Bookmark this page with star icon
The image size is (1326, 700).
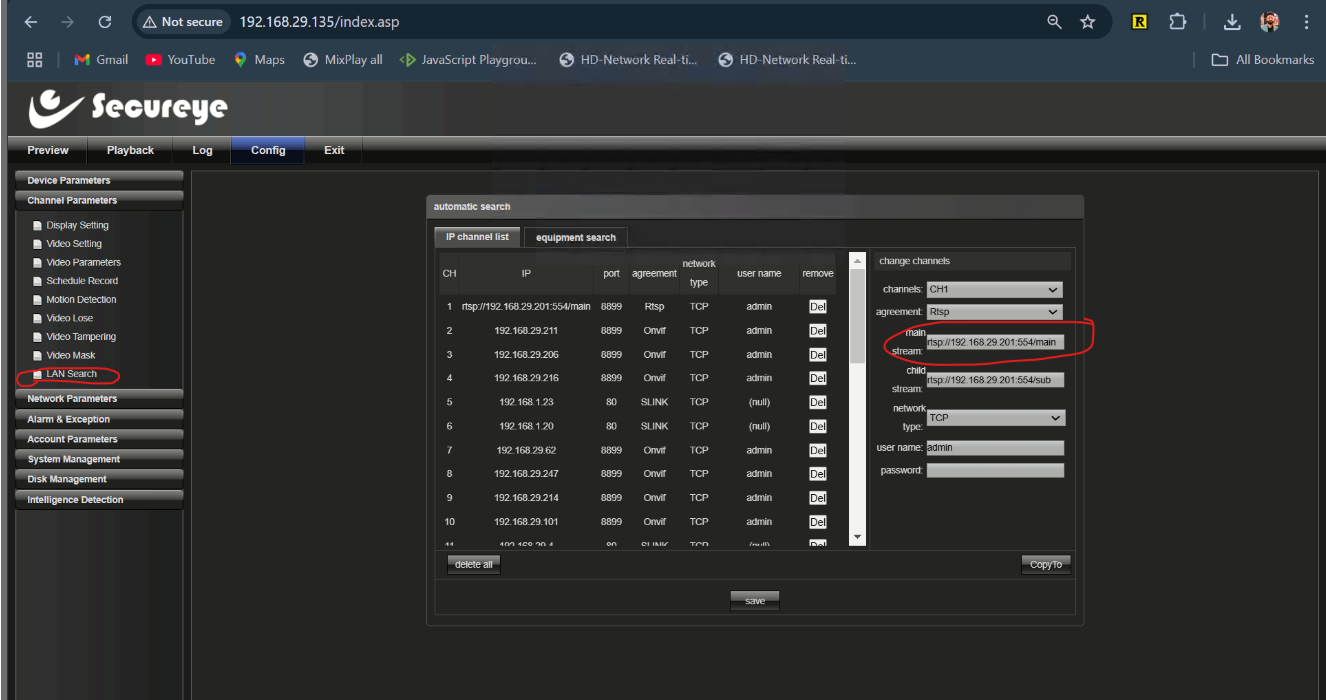(x=1088, y=22)
